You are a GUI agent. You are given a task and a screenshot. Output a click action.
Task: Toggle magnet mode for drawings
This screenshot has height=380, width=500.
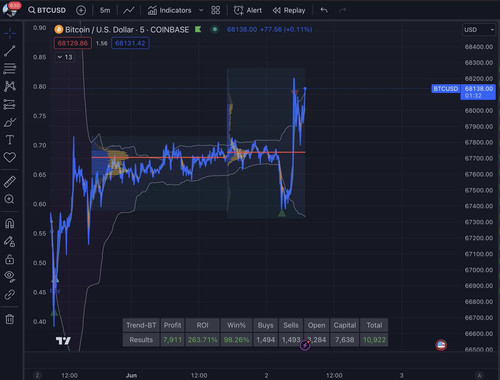(x=10, y=223)
